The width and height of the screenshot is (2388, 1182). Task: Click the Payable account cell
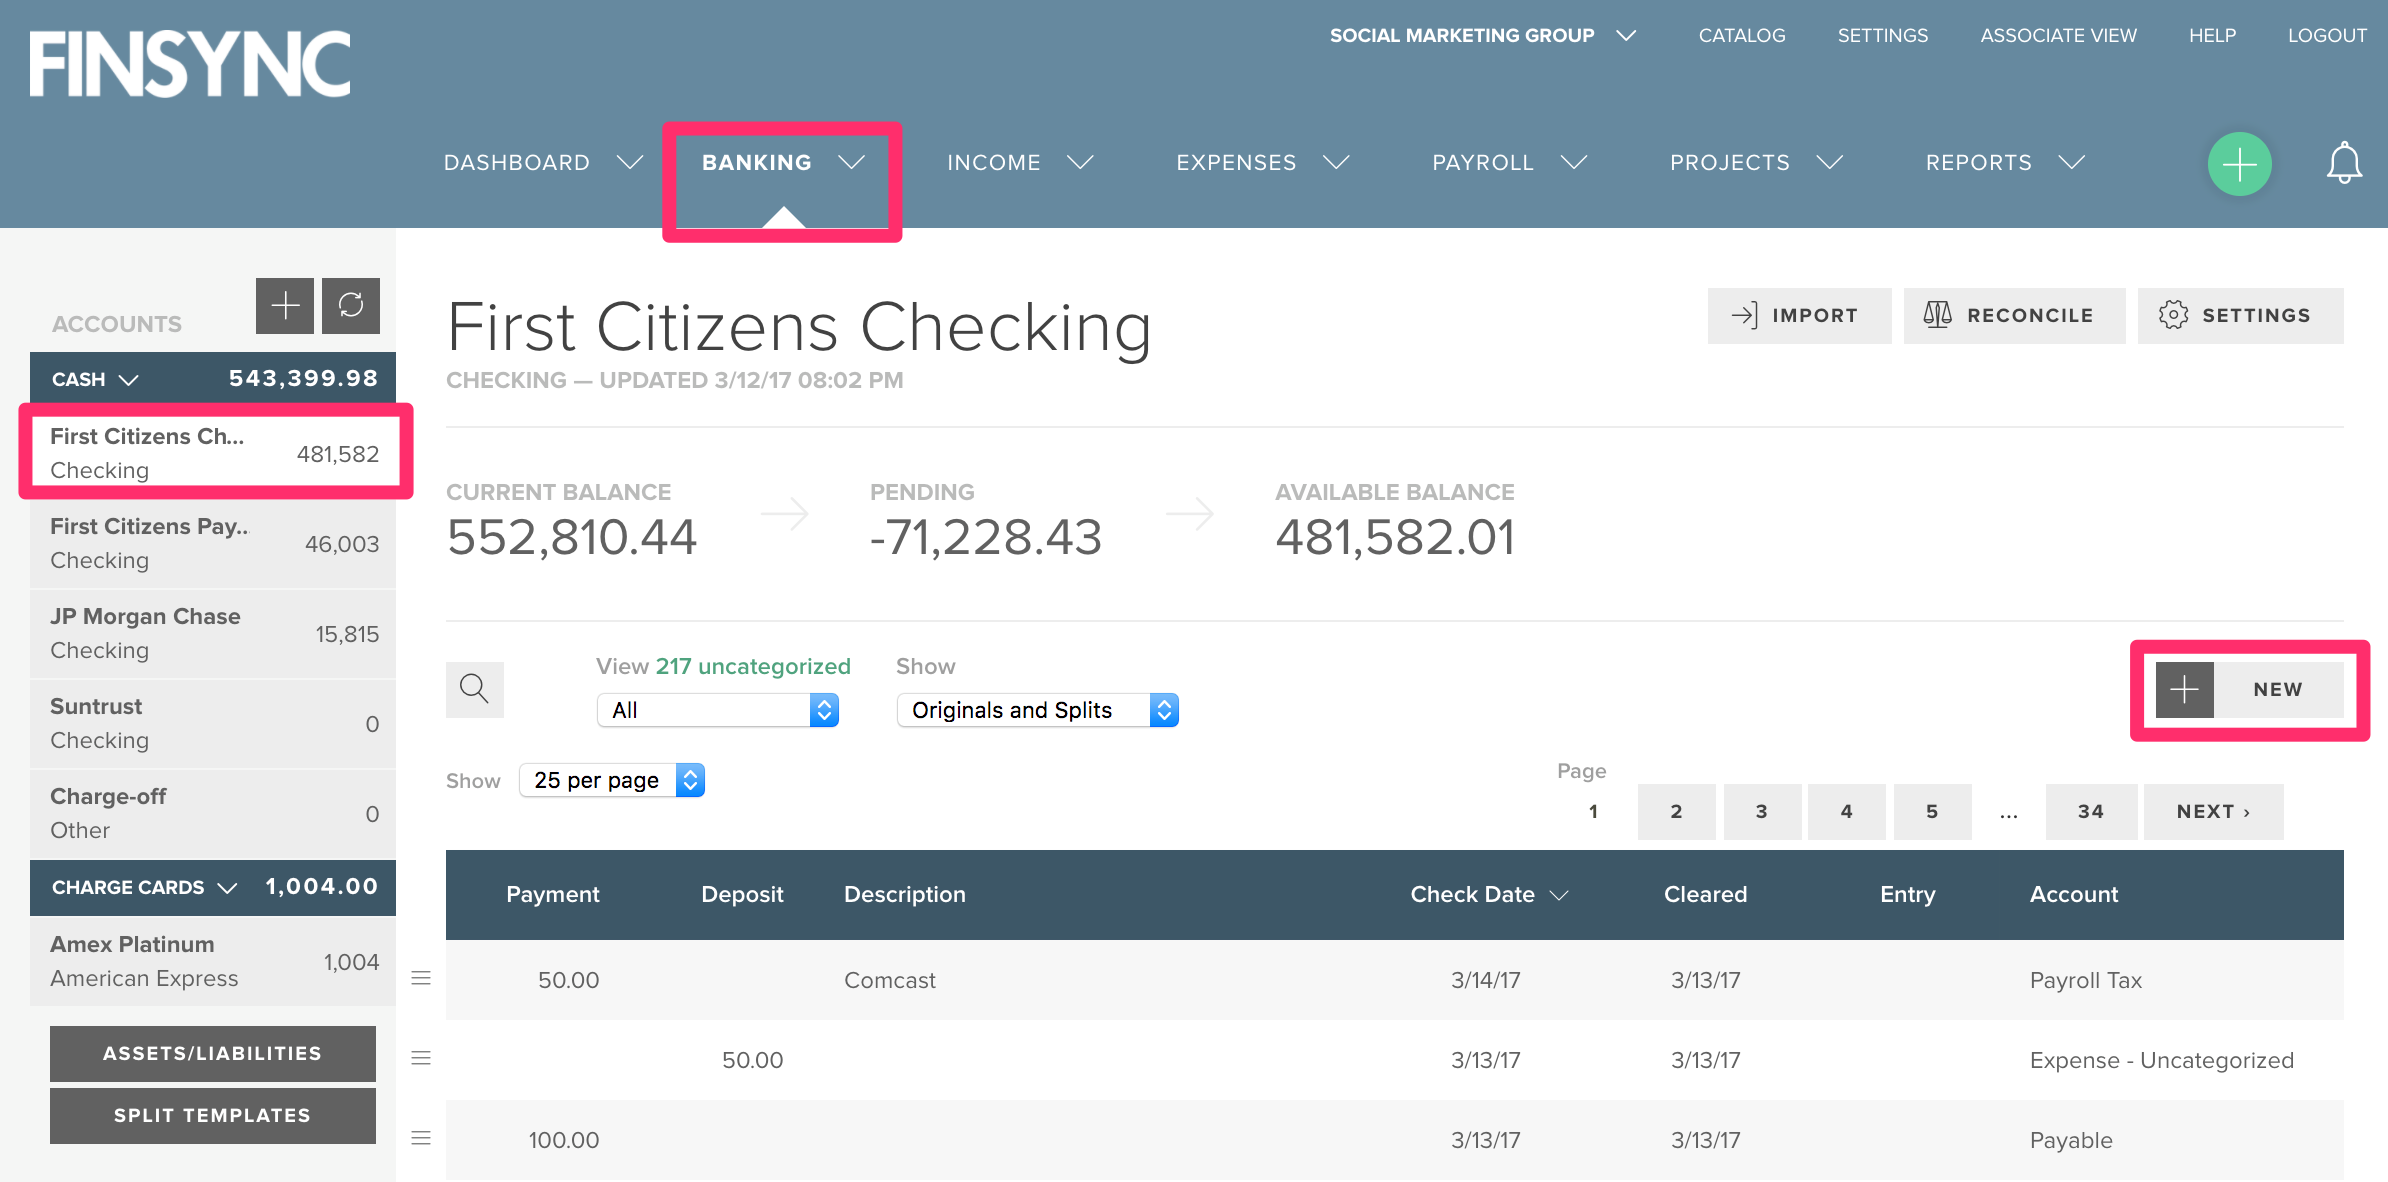pos(2070,1140)
